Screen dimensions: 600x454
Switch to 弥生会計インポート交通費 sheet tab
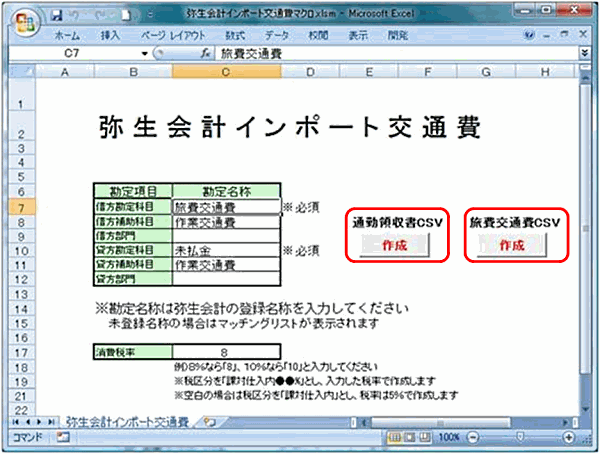tap(127, 422)
